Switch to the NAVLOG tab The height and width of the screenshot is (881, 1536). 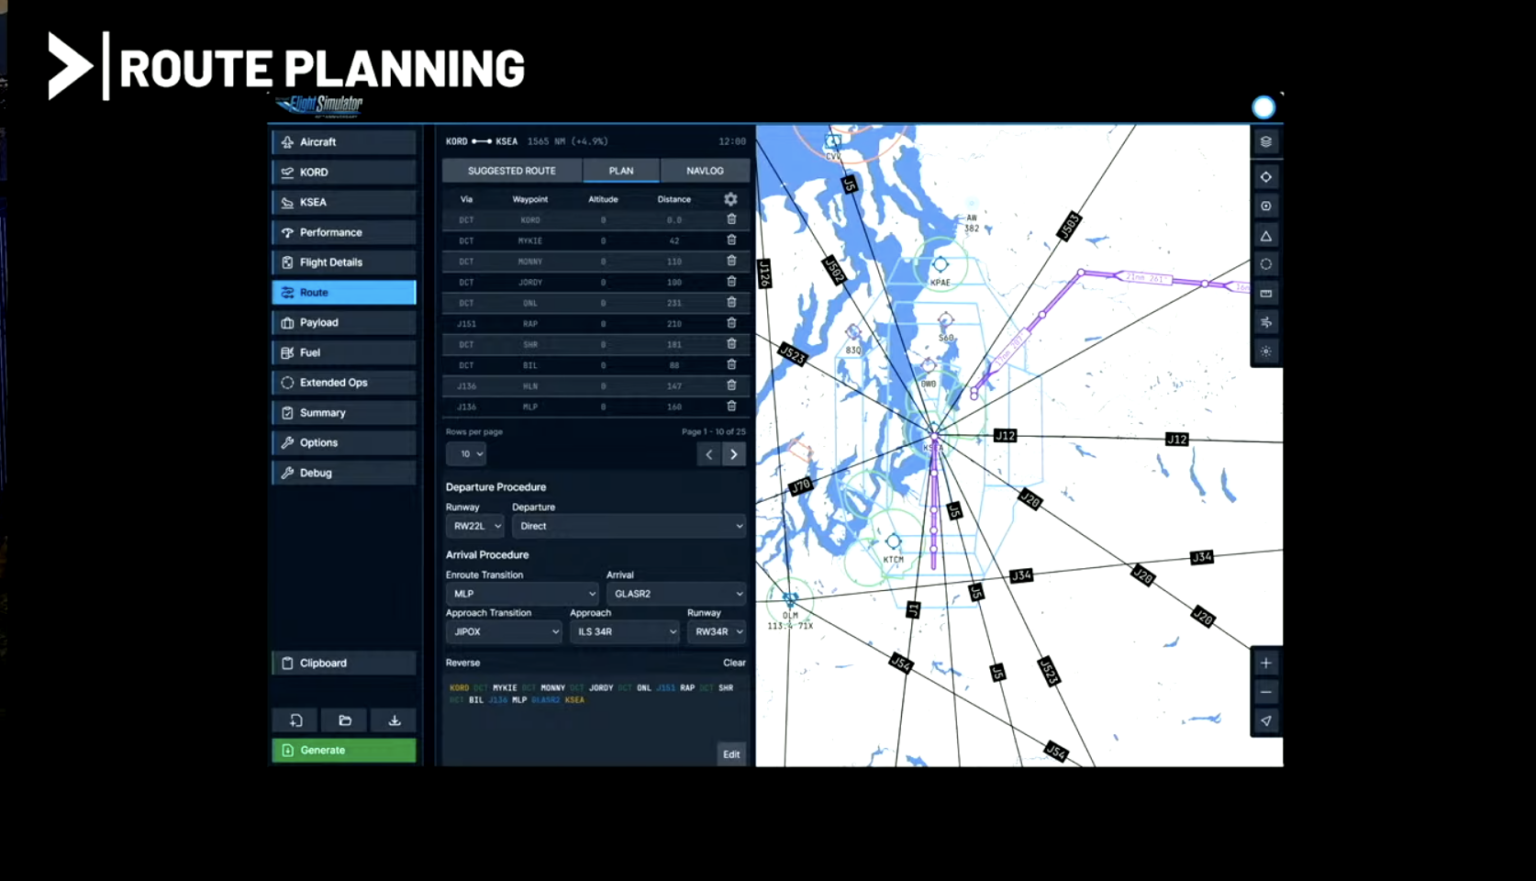[705, 170]
